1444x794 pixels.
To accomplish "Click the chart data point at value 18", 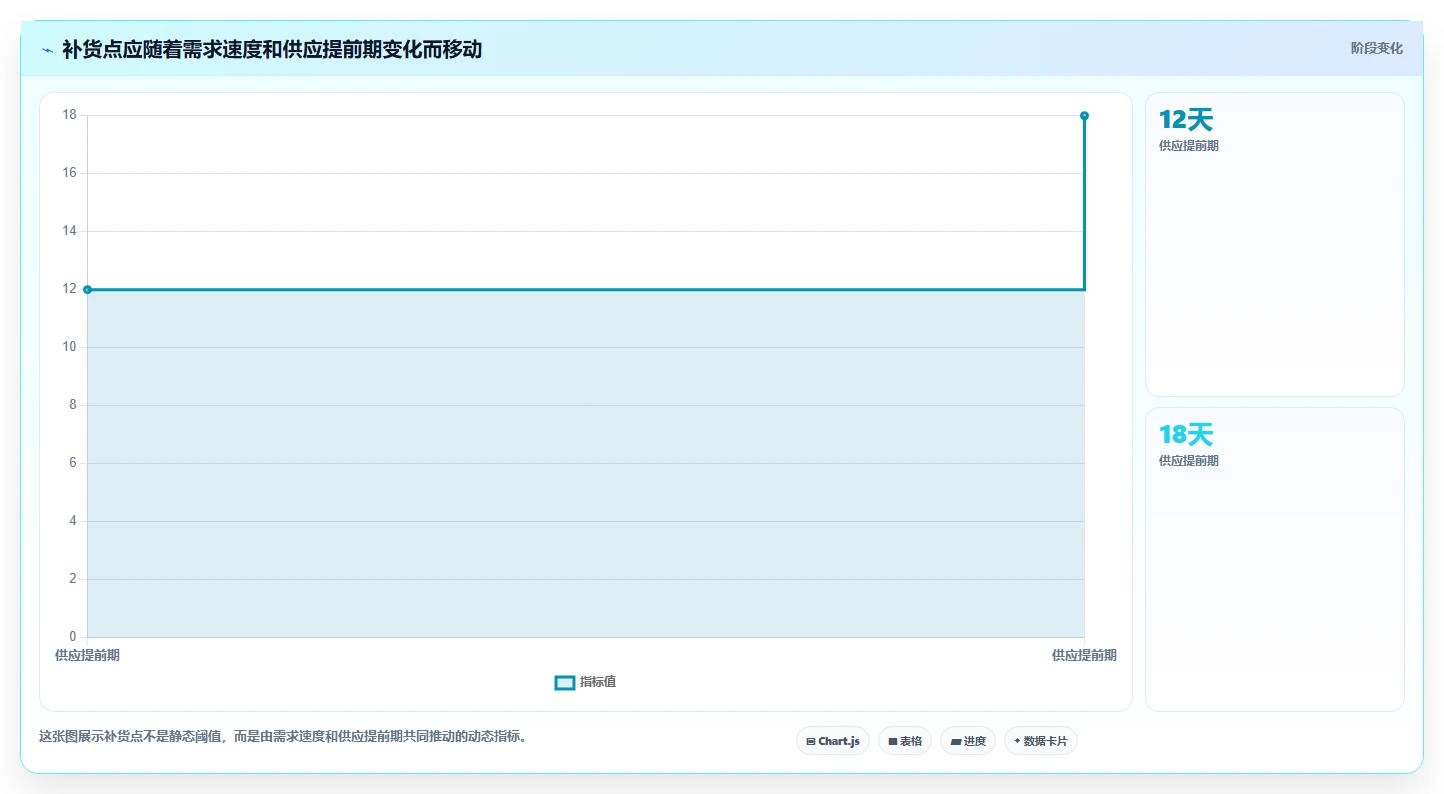I will pyautogui.click(x=1084, y=116).
